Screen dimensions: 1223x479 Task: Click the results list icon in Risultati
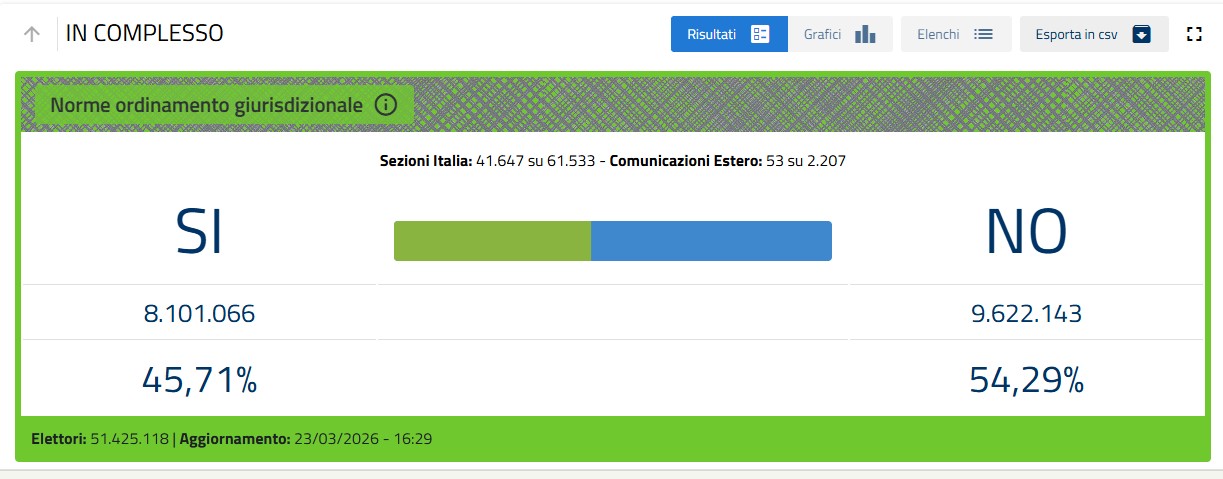tap(760, 34)
